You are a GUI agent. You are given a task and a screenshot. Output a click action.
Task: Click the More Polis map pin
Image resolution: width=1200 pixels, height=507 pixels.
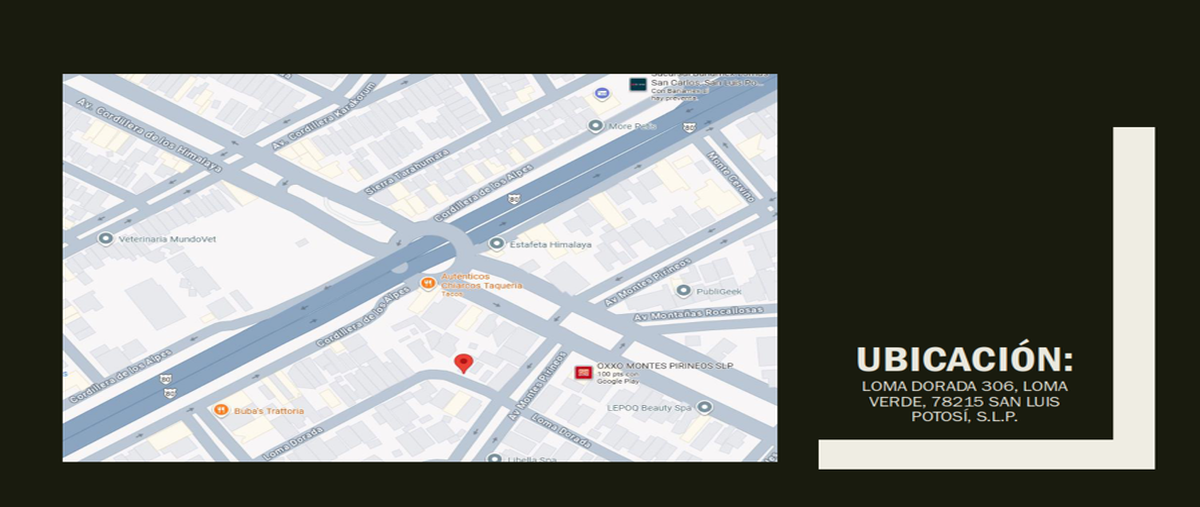tap(595, 126)
